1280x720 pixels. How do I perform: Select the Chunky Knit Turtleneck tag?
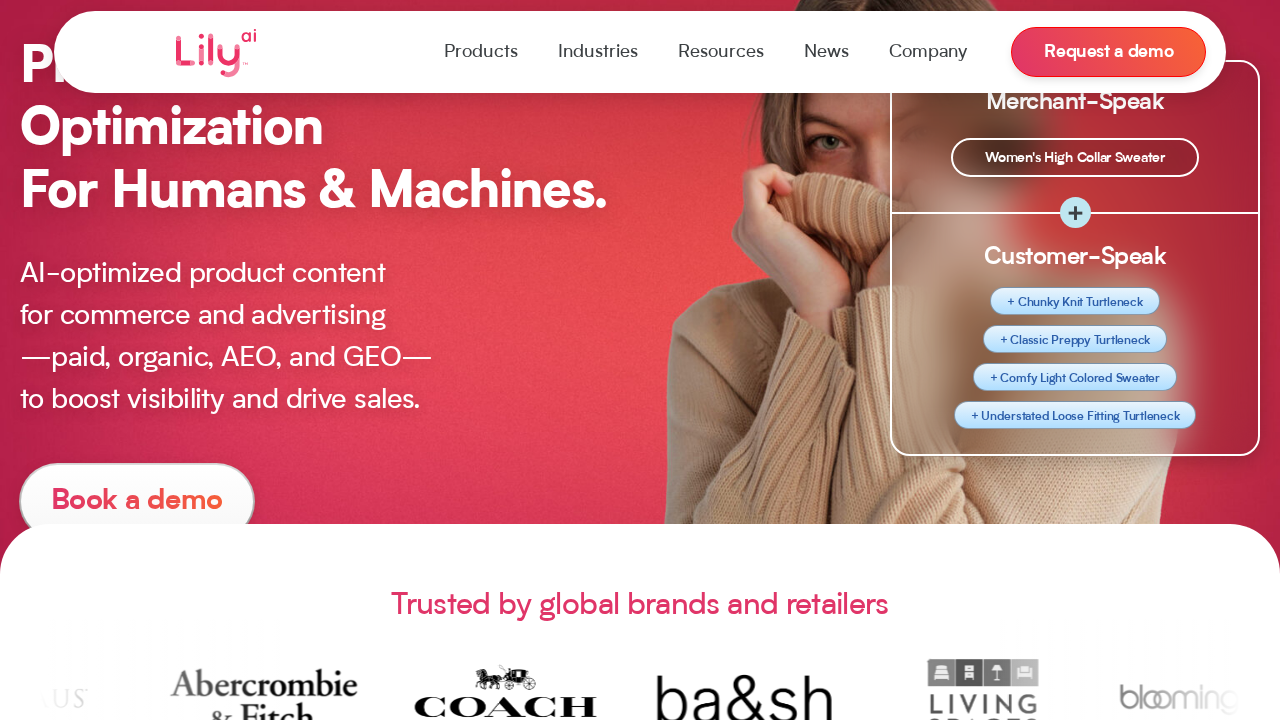[x=1075, y=301]
